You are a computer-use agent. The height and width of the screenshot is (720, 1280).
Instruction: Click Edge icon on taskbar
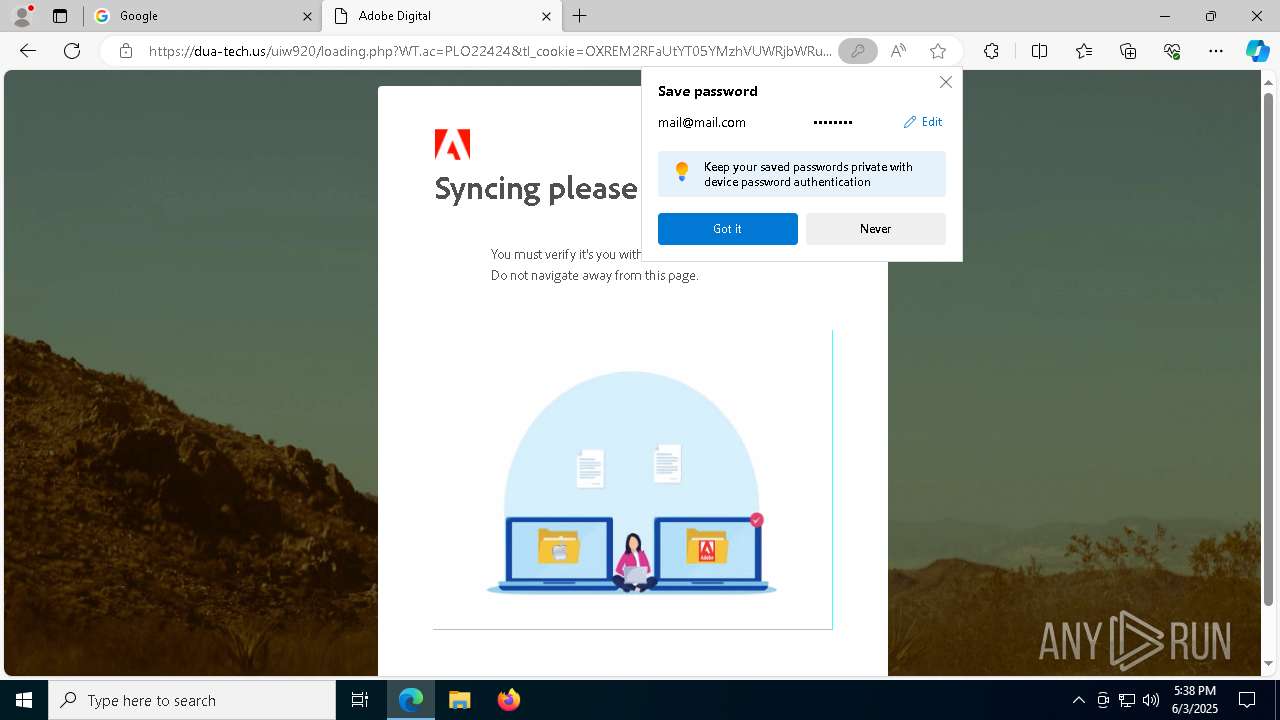coord(411,700)
